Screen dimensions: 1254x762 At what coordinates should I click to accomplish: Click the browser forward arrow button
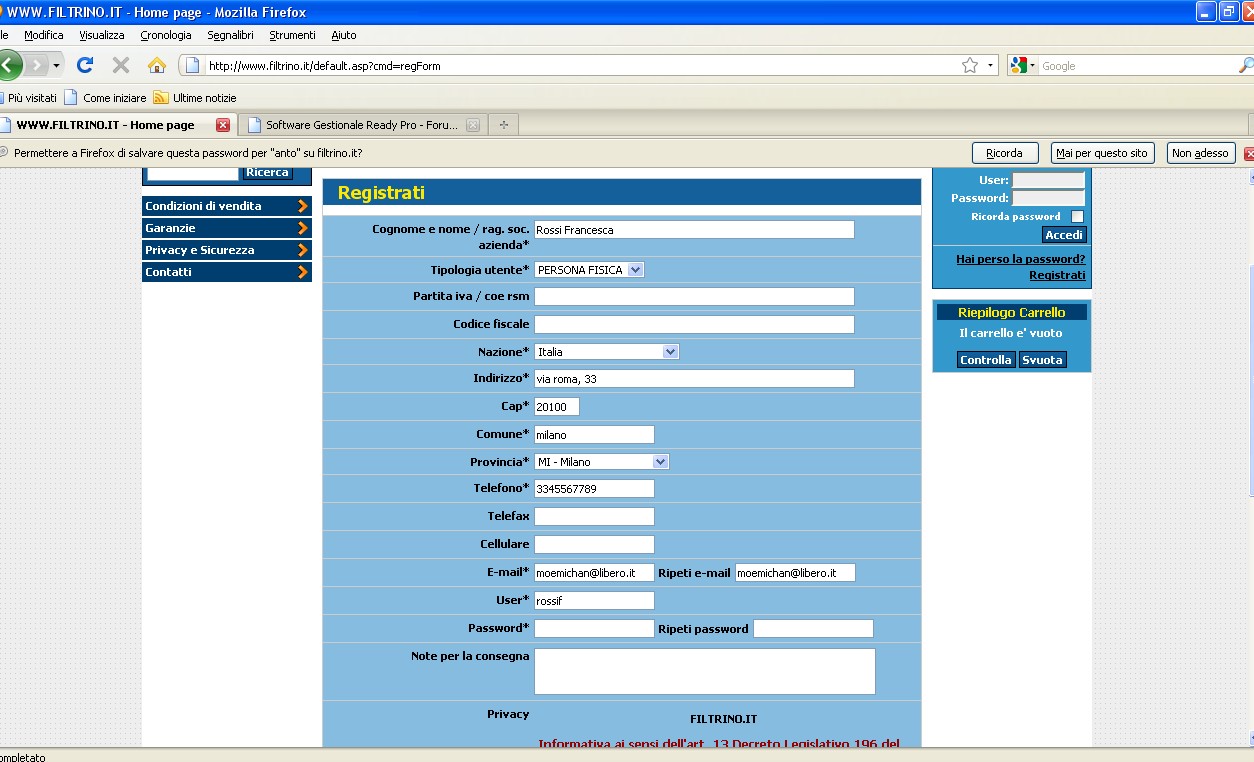[x=37, y=65]
